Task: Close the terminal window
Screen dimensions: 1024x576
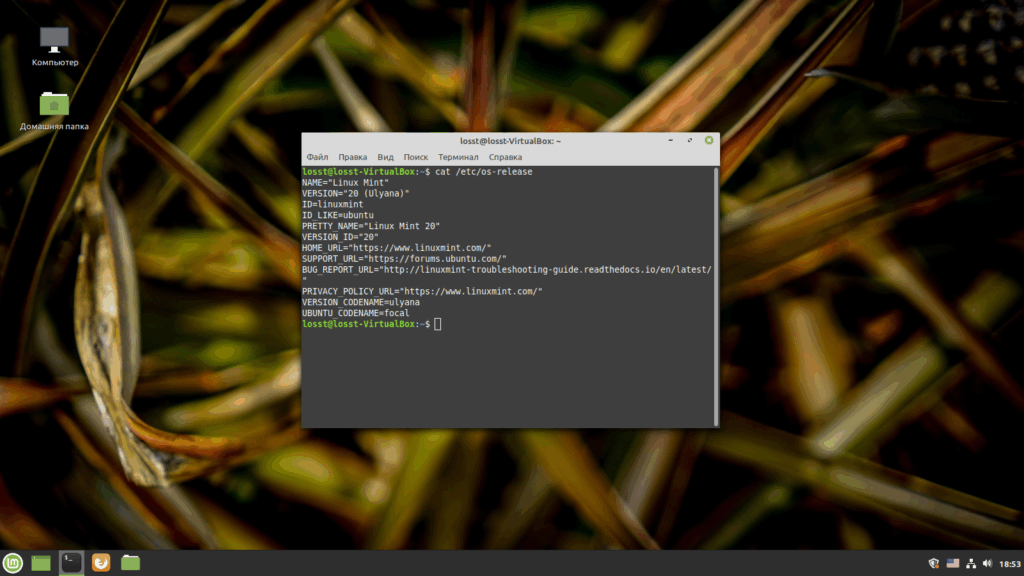Action: [709, 140]
